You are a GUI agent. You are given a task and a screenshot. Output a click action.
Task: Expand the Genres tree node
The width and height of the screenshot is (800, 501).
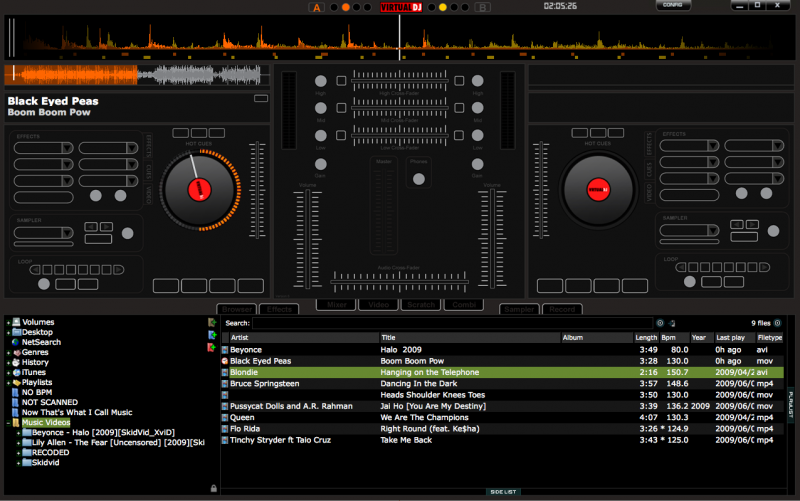pos(8,353)
